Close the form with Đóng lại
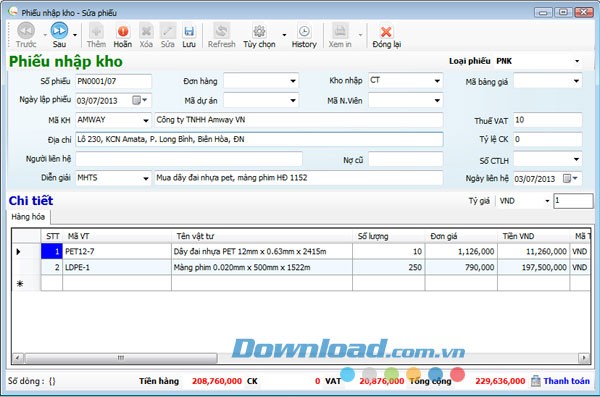The image size is (600, 397). point(386,35)
